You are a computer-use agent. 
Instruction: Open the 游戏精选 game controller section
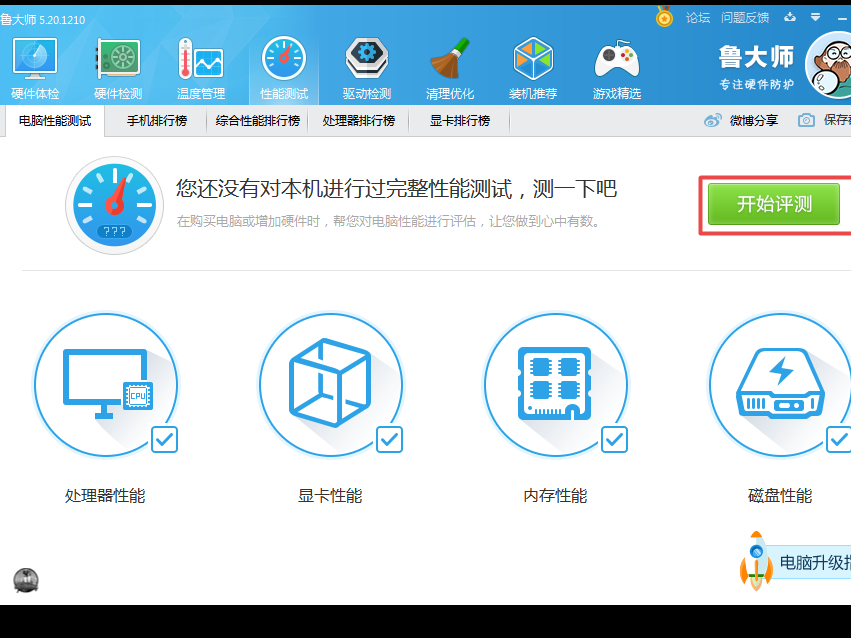617,69
